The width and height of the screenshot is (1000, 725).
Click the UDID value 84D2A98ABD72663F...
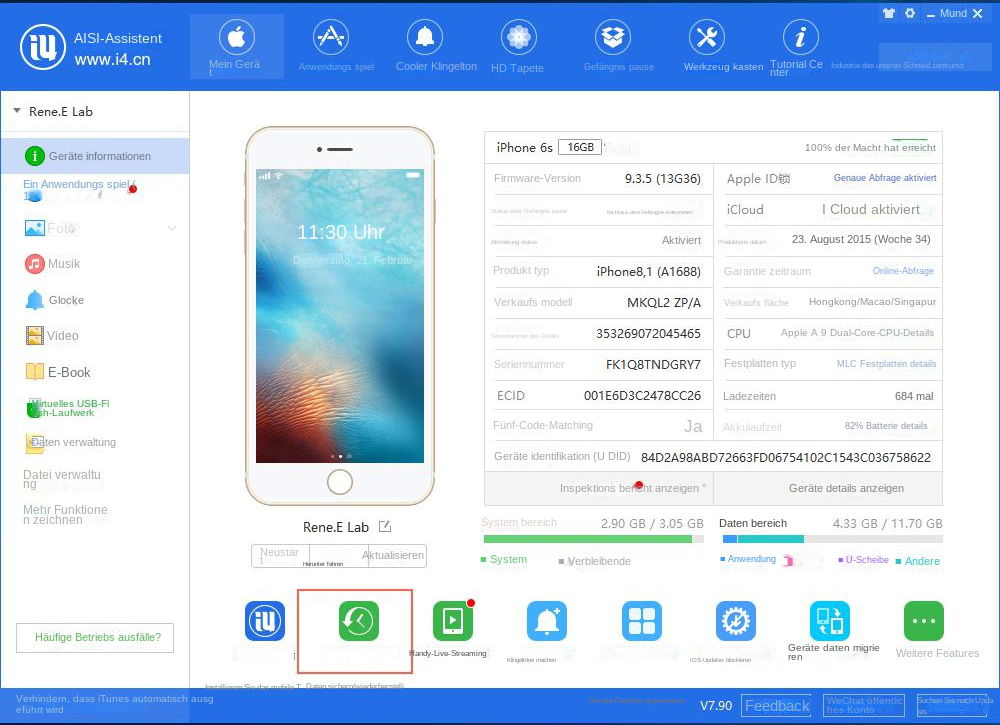(x=786, y=457)
